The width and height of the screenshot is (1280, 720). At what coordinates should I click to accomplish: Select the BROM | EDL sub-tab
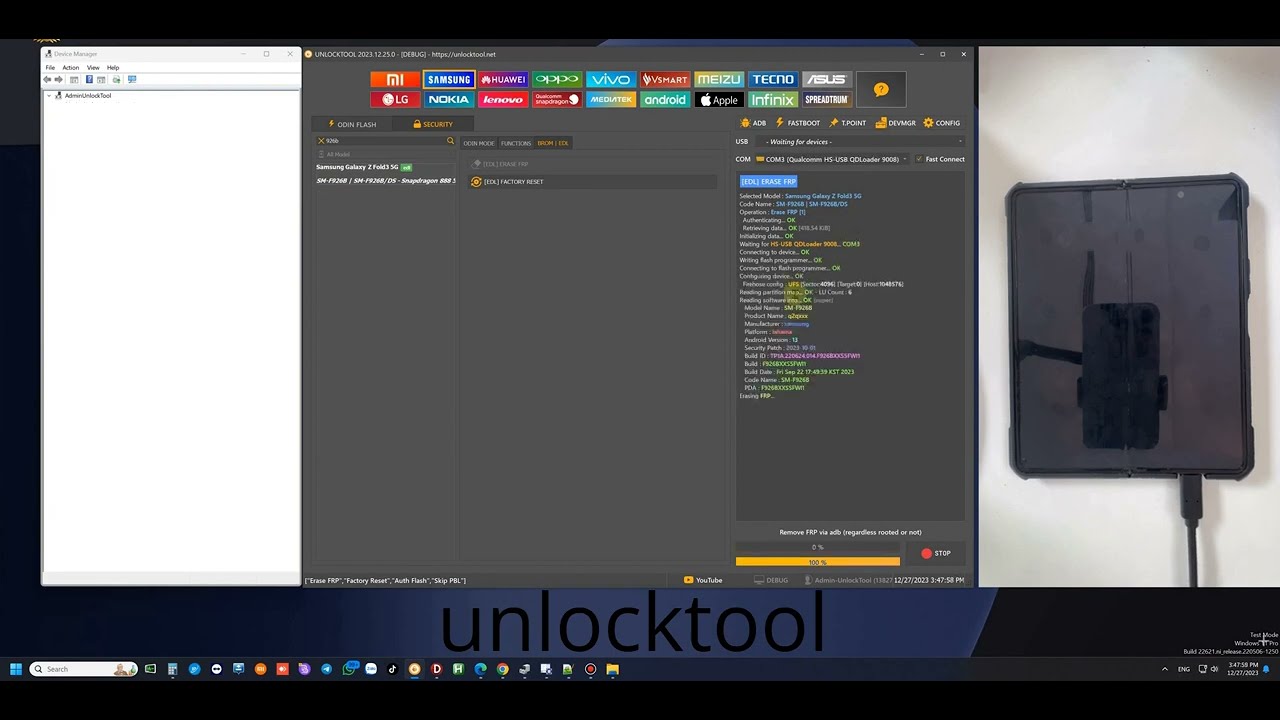[553, 143]
